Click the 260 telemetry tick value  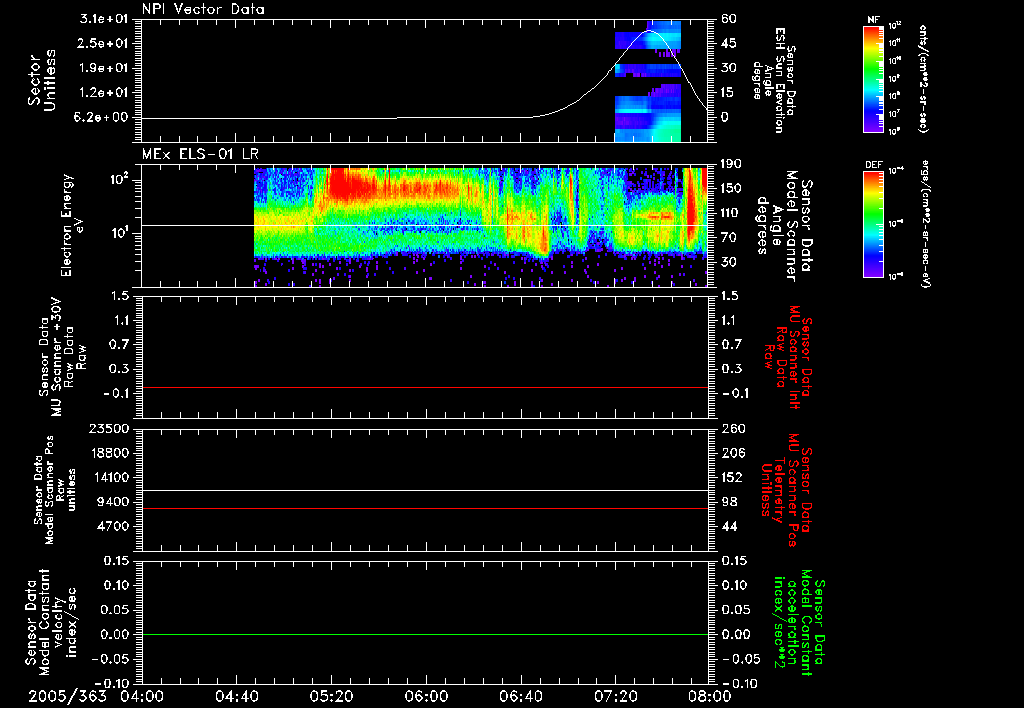pos(733,428)
